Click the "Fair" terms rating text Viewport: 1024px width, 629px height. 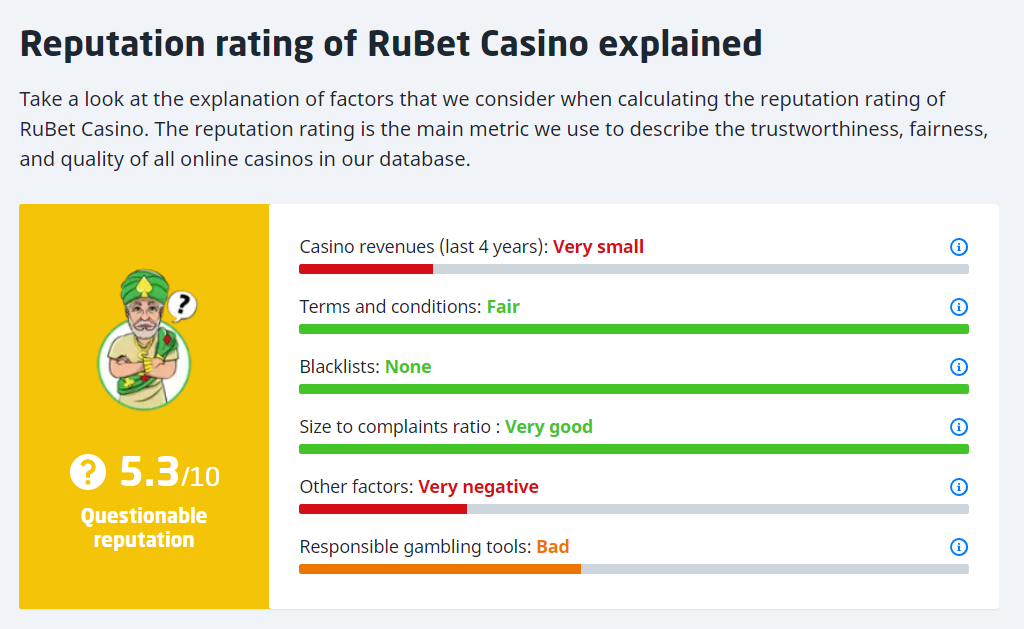(x=503, y=307)
